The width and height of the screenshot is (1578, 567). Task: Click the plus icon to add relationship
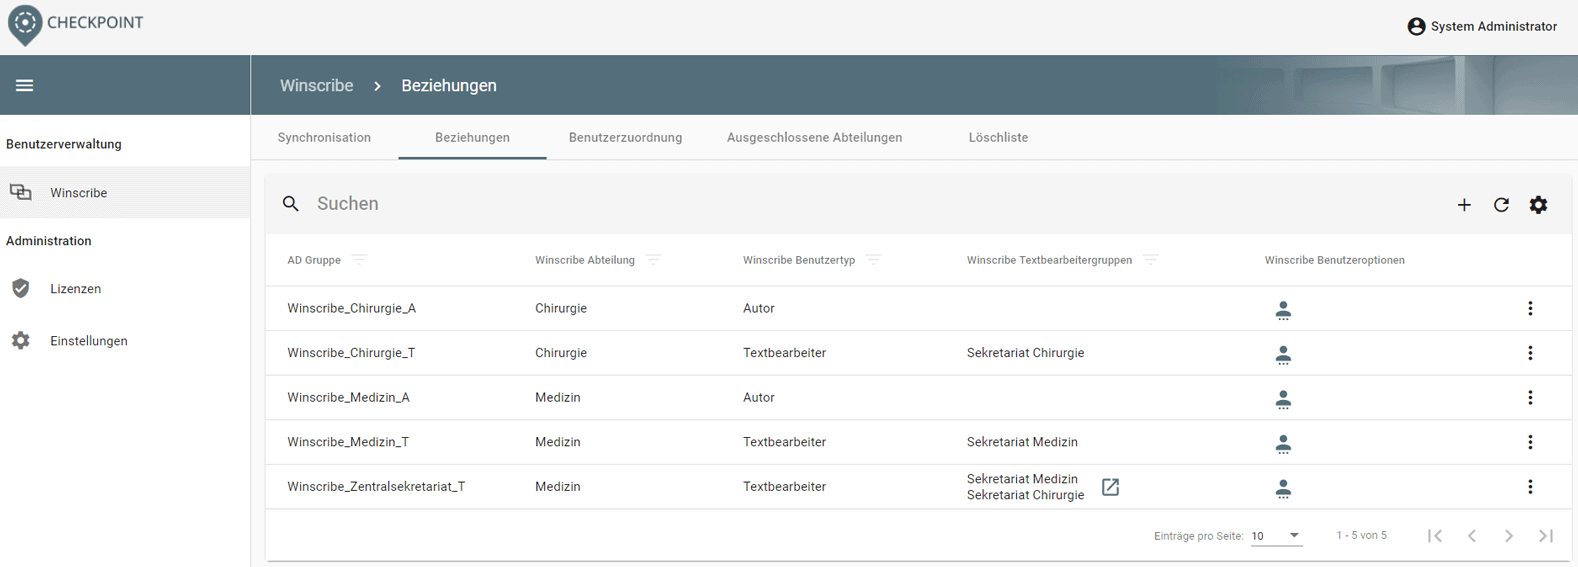pyautogui.click(x=1464, y=205)
